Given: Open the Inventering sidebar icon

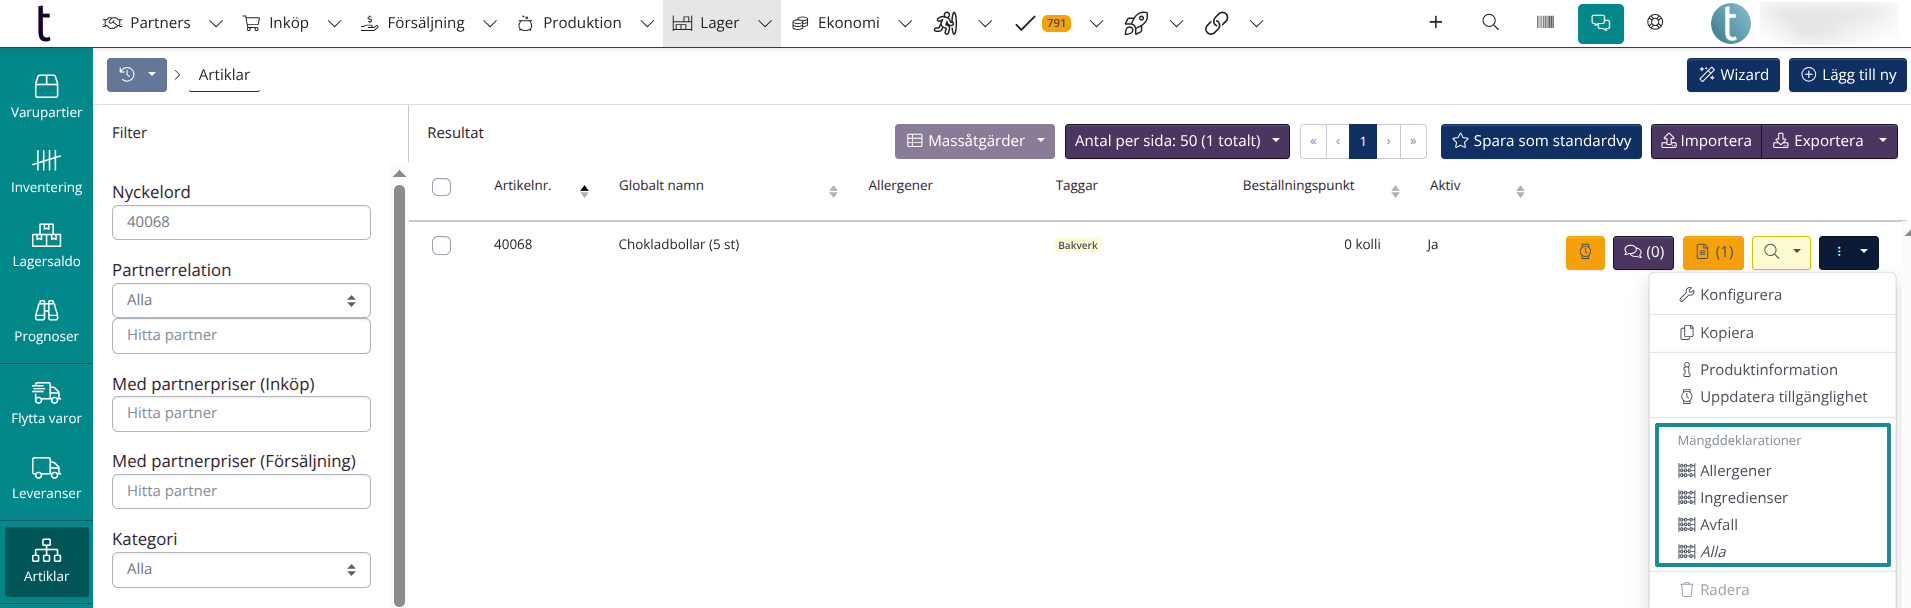Looking at the screenshot, I should pos(46,171).
